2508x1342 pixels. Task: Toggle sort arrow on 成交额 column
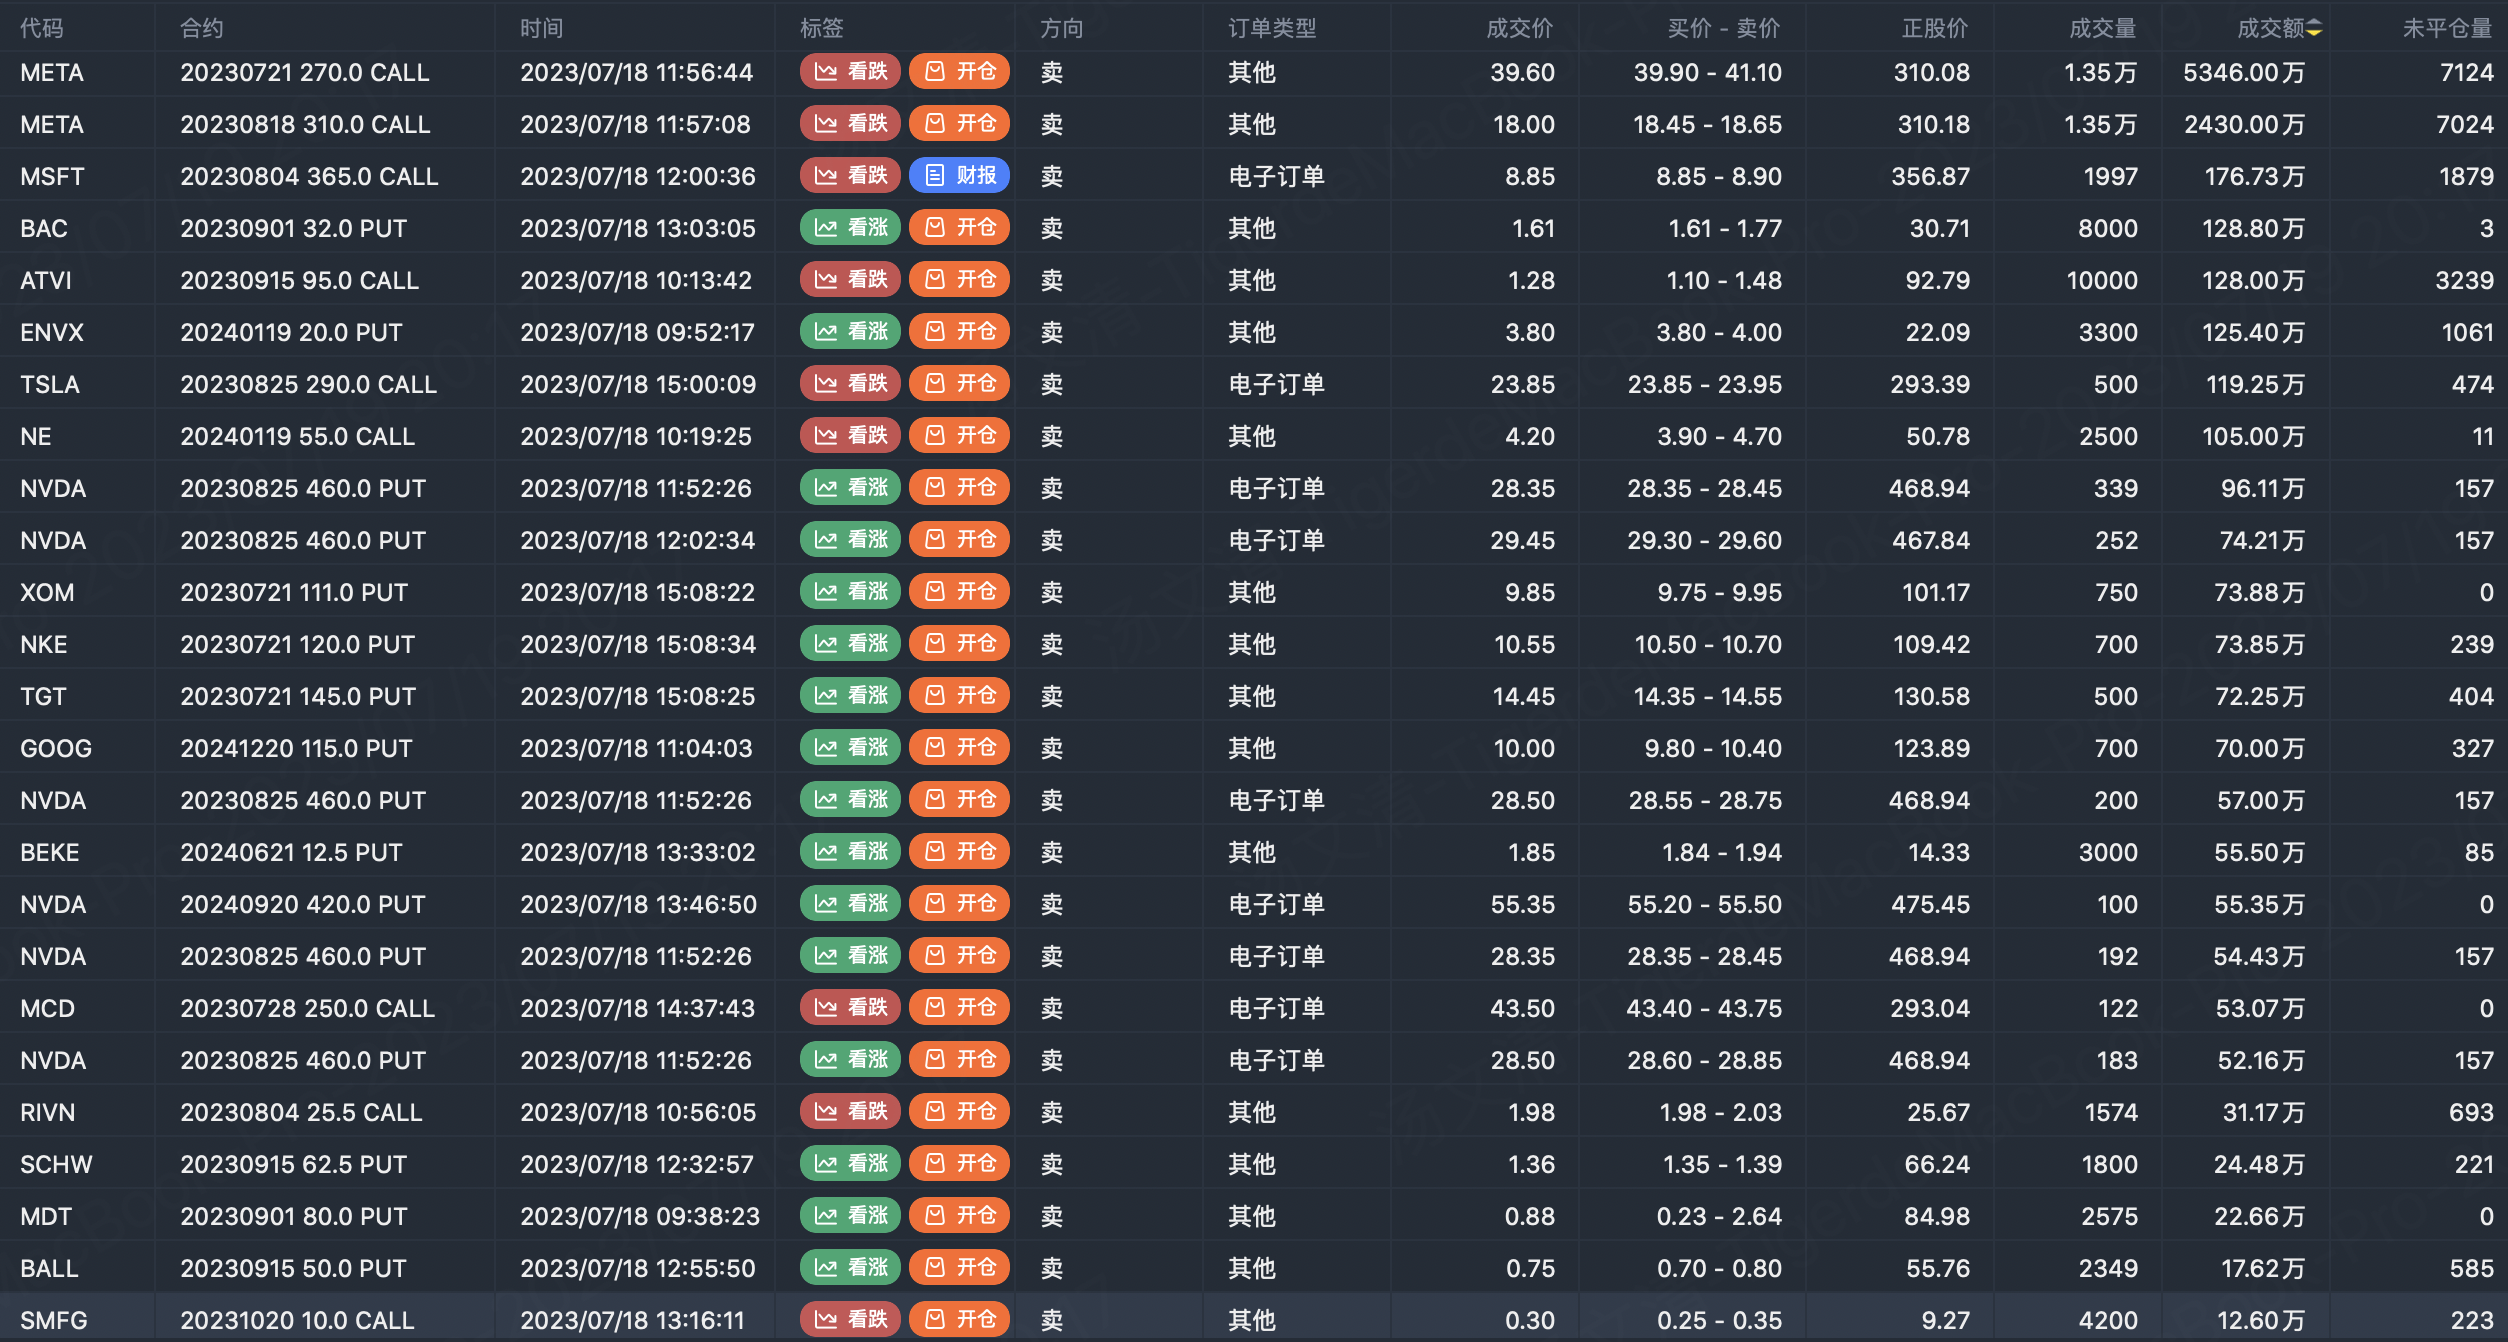(x=2314, y=29)
